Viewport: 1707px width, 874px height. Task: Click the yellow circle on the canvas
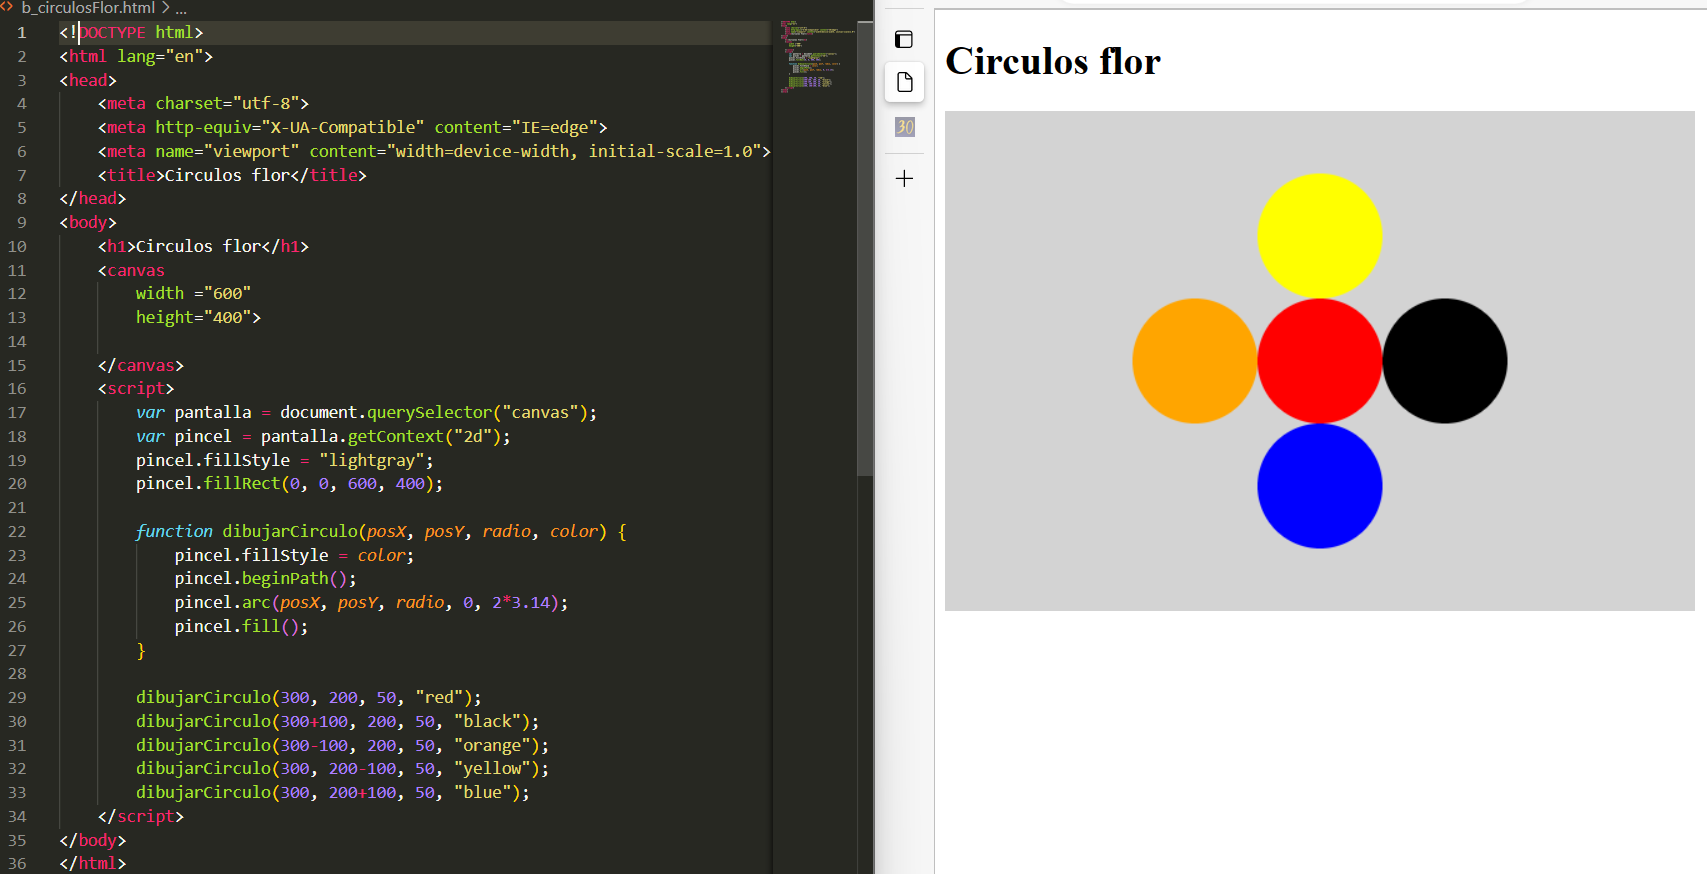[x=1319, y=236]
